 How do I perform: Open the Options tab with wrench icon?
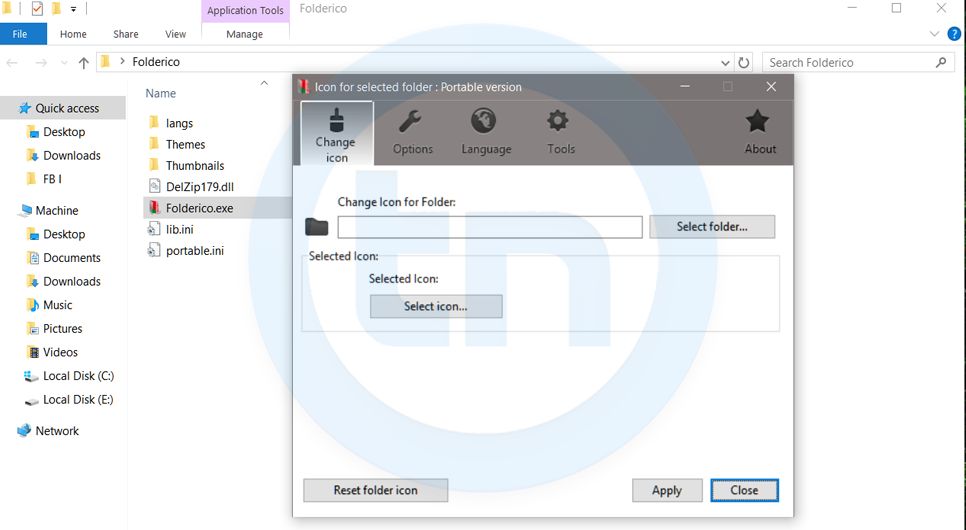[412, 133]
